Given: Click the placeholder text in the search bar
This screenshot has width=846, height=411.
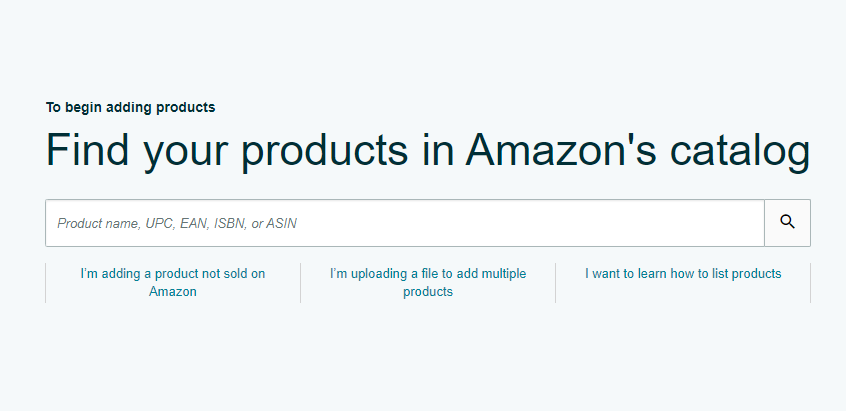Looking at the screenshot, I should (x=177, y=224).
